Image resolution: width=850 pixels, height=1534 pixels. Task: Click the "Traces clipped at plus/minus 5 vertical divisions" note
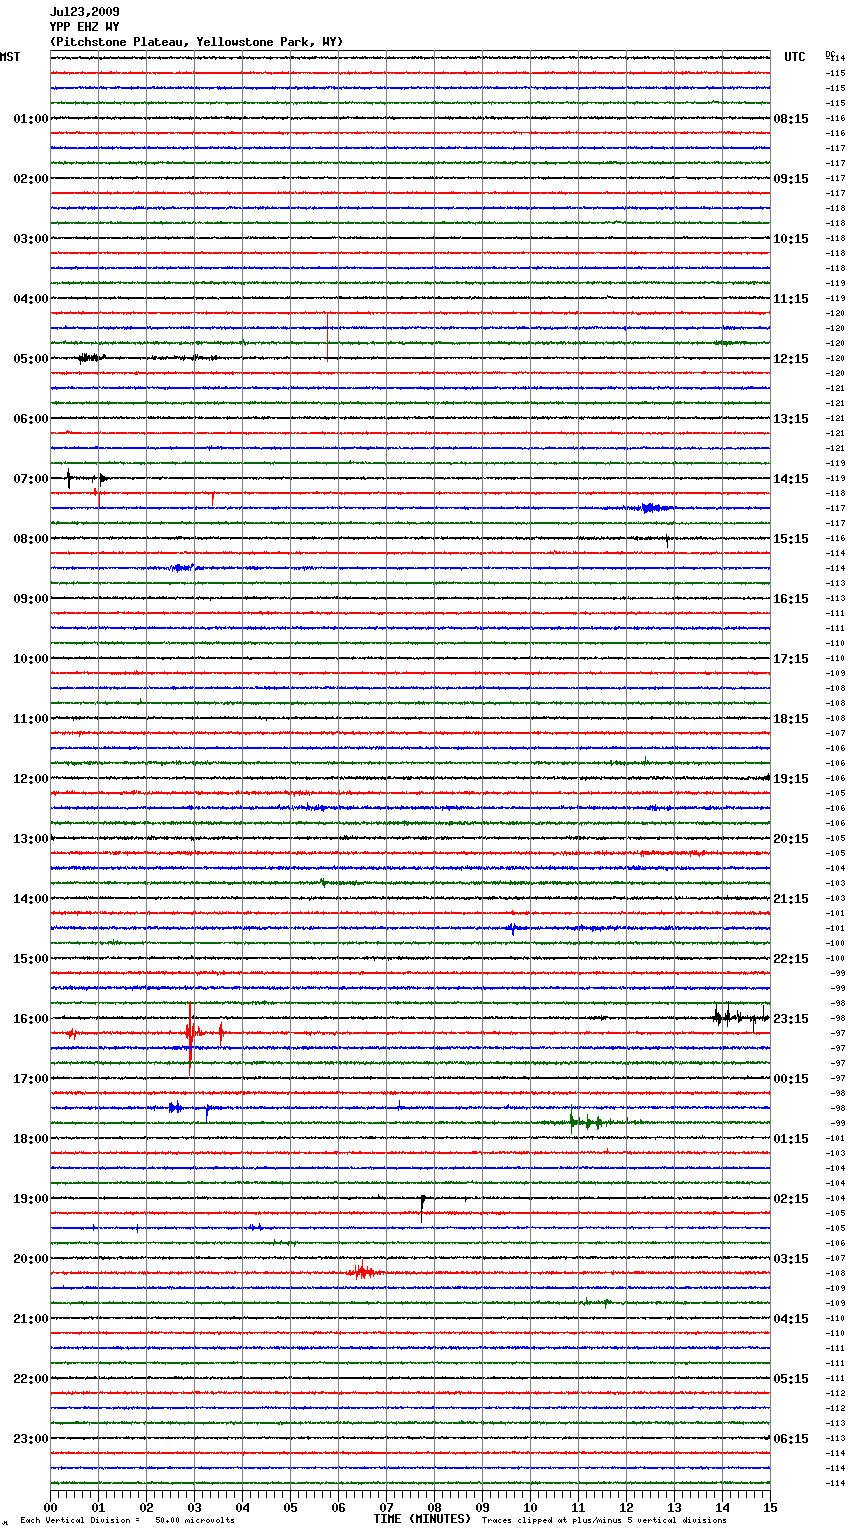point(604,1520)
